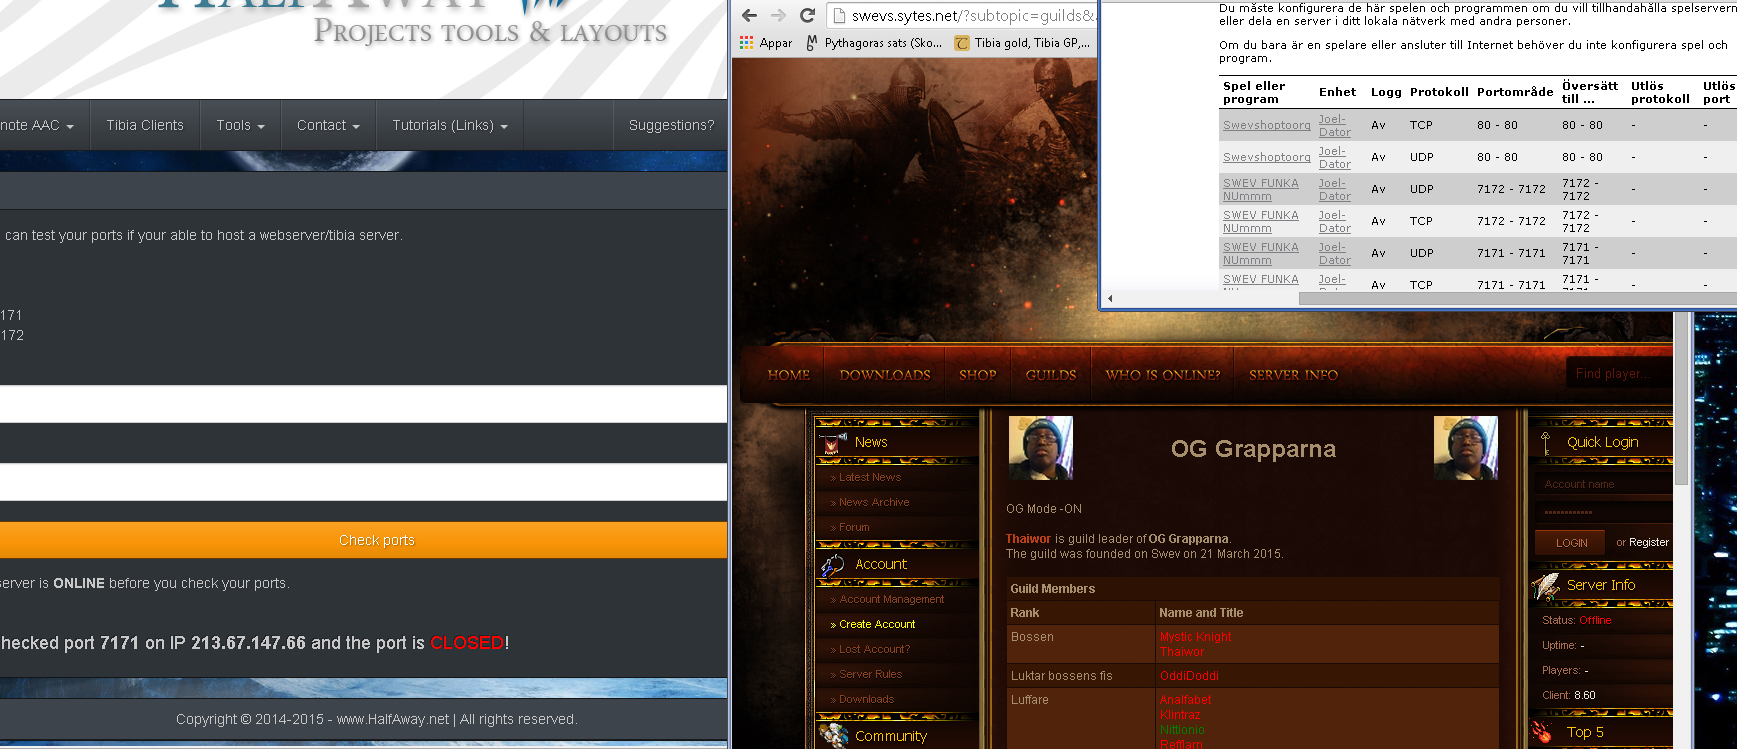Image resolution: width=1737 pixels, height=749 pixels.
Task: Open the GUILDS nav item
Action: coord(1051,375)
